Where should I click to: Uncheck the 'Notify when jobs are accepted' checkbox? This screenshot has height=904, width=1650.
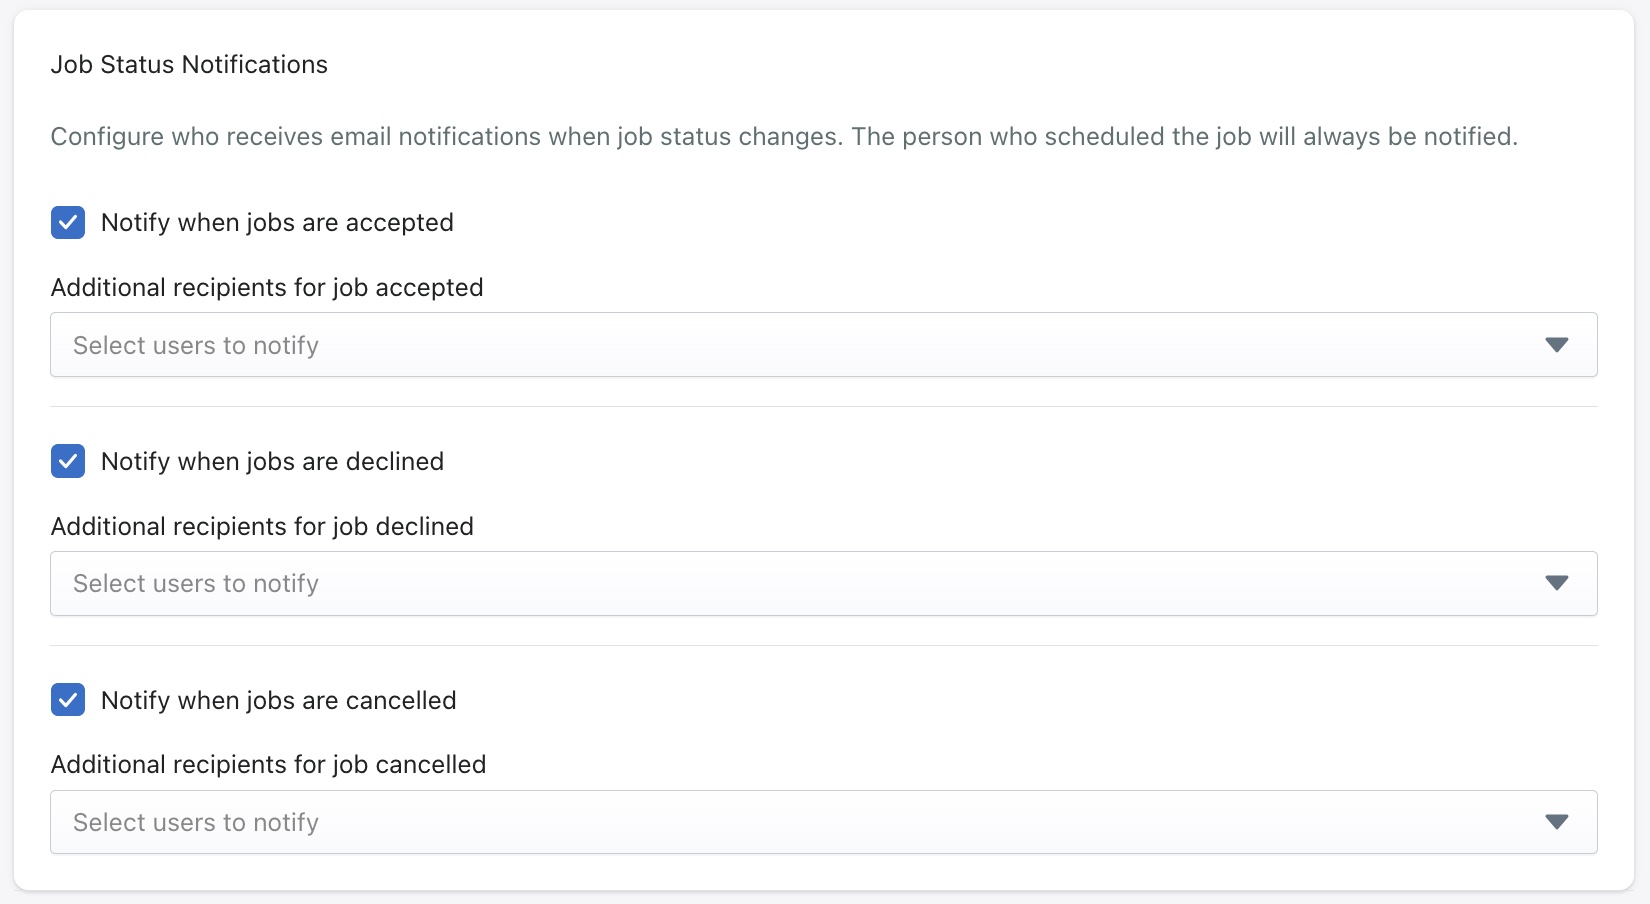tap(68, 222)
